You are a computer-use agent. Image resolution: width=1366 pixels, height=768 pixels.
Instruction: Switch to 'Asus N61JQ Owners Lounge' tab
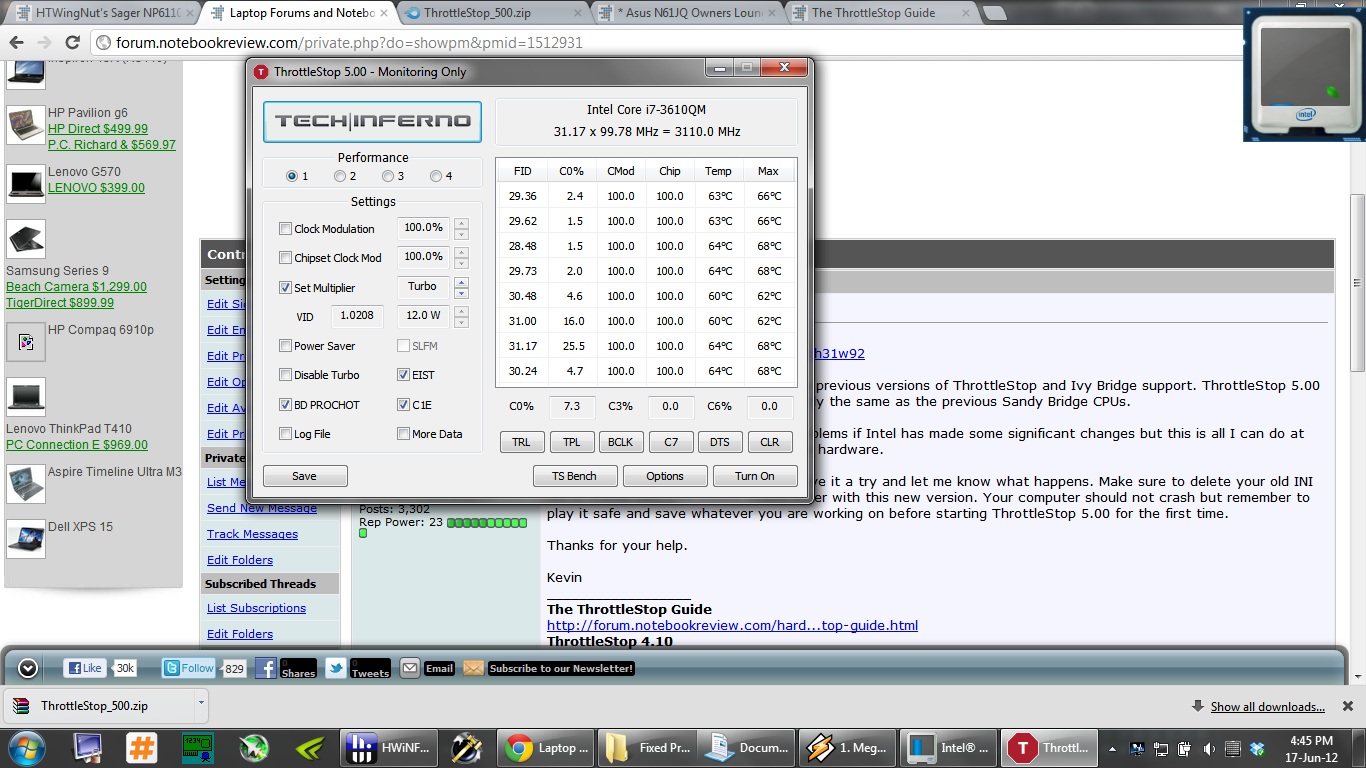pyautogui.click(x=686, y=13)
